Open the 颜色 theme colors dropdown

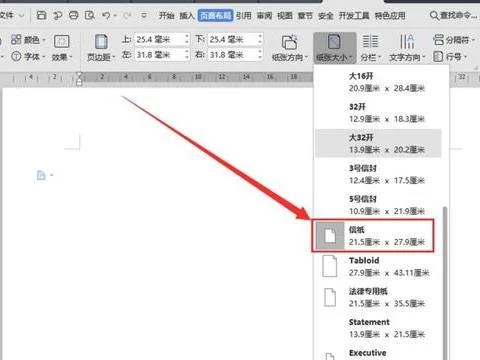click(x=28, y=40)
